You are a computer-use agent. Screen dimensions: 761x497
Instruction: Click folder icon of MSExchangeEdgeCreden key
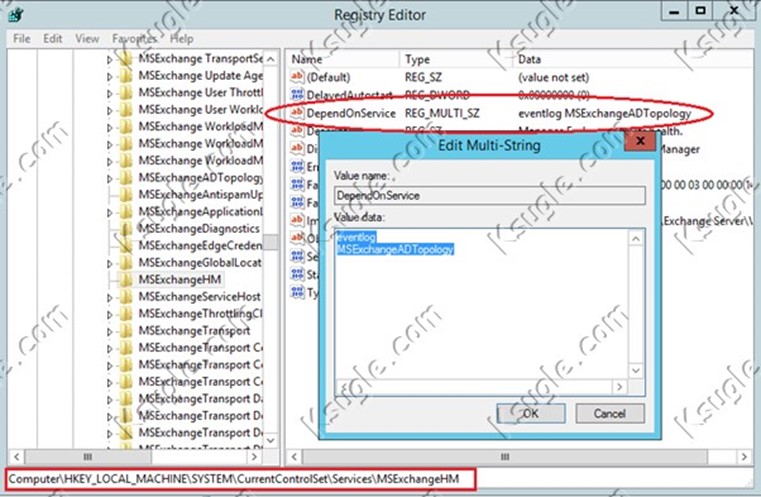pos(126,246)
